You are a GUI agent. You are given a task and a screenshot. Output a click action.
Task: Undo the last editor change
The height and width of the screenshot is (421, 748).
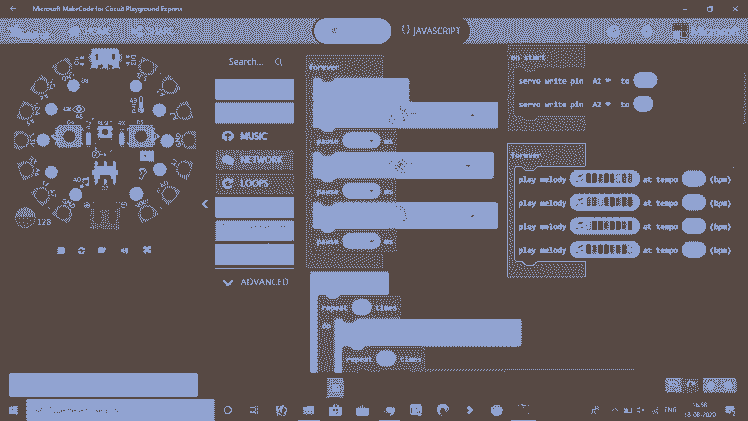[x=673, y=385]
